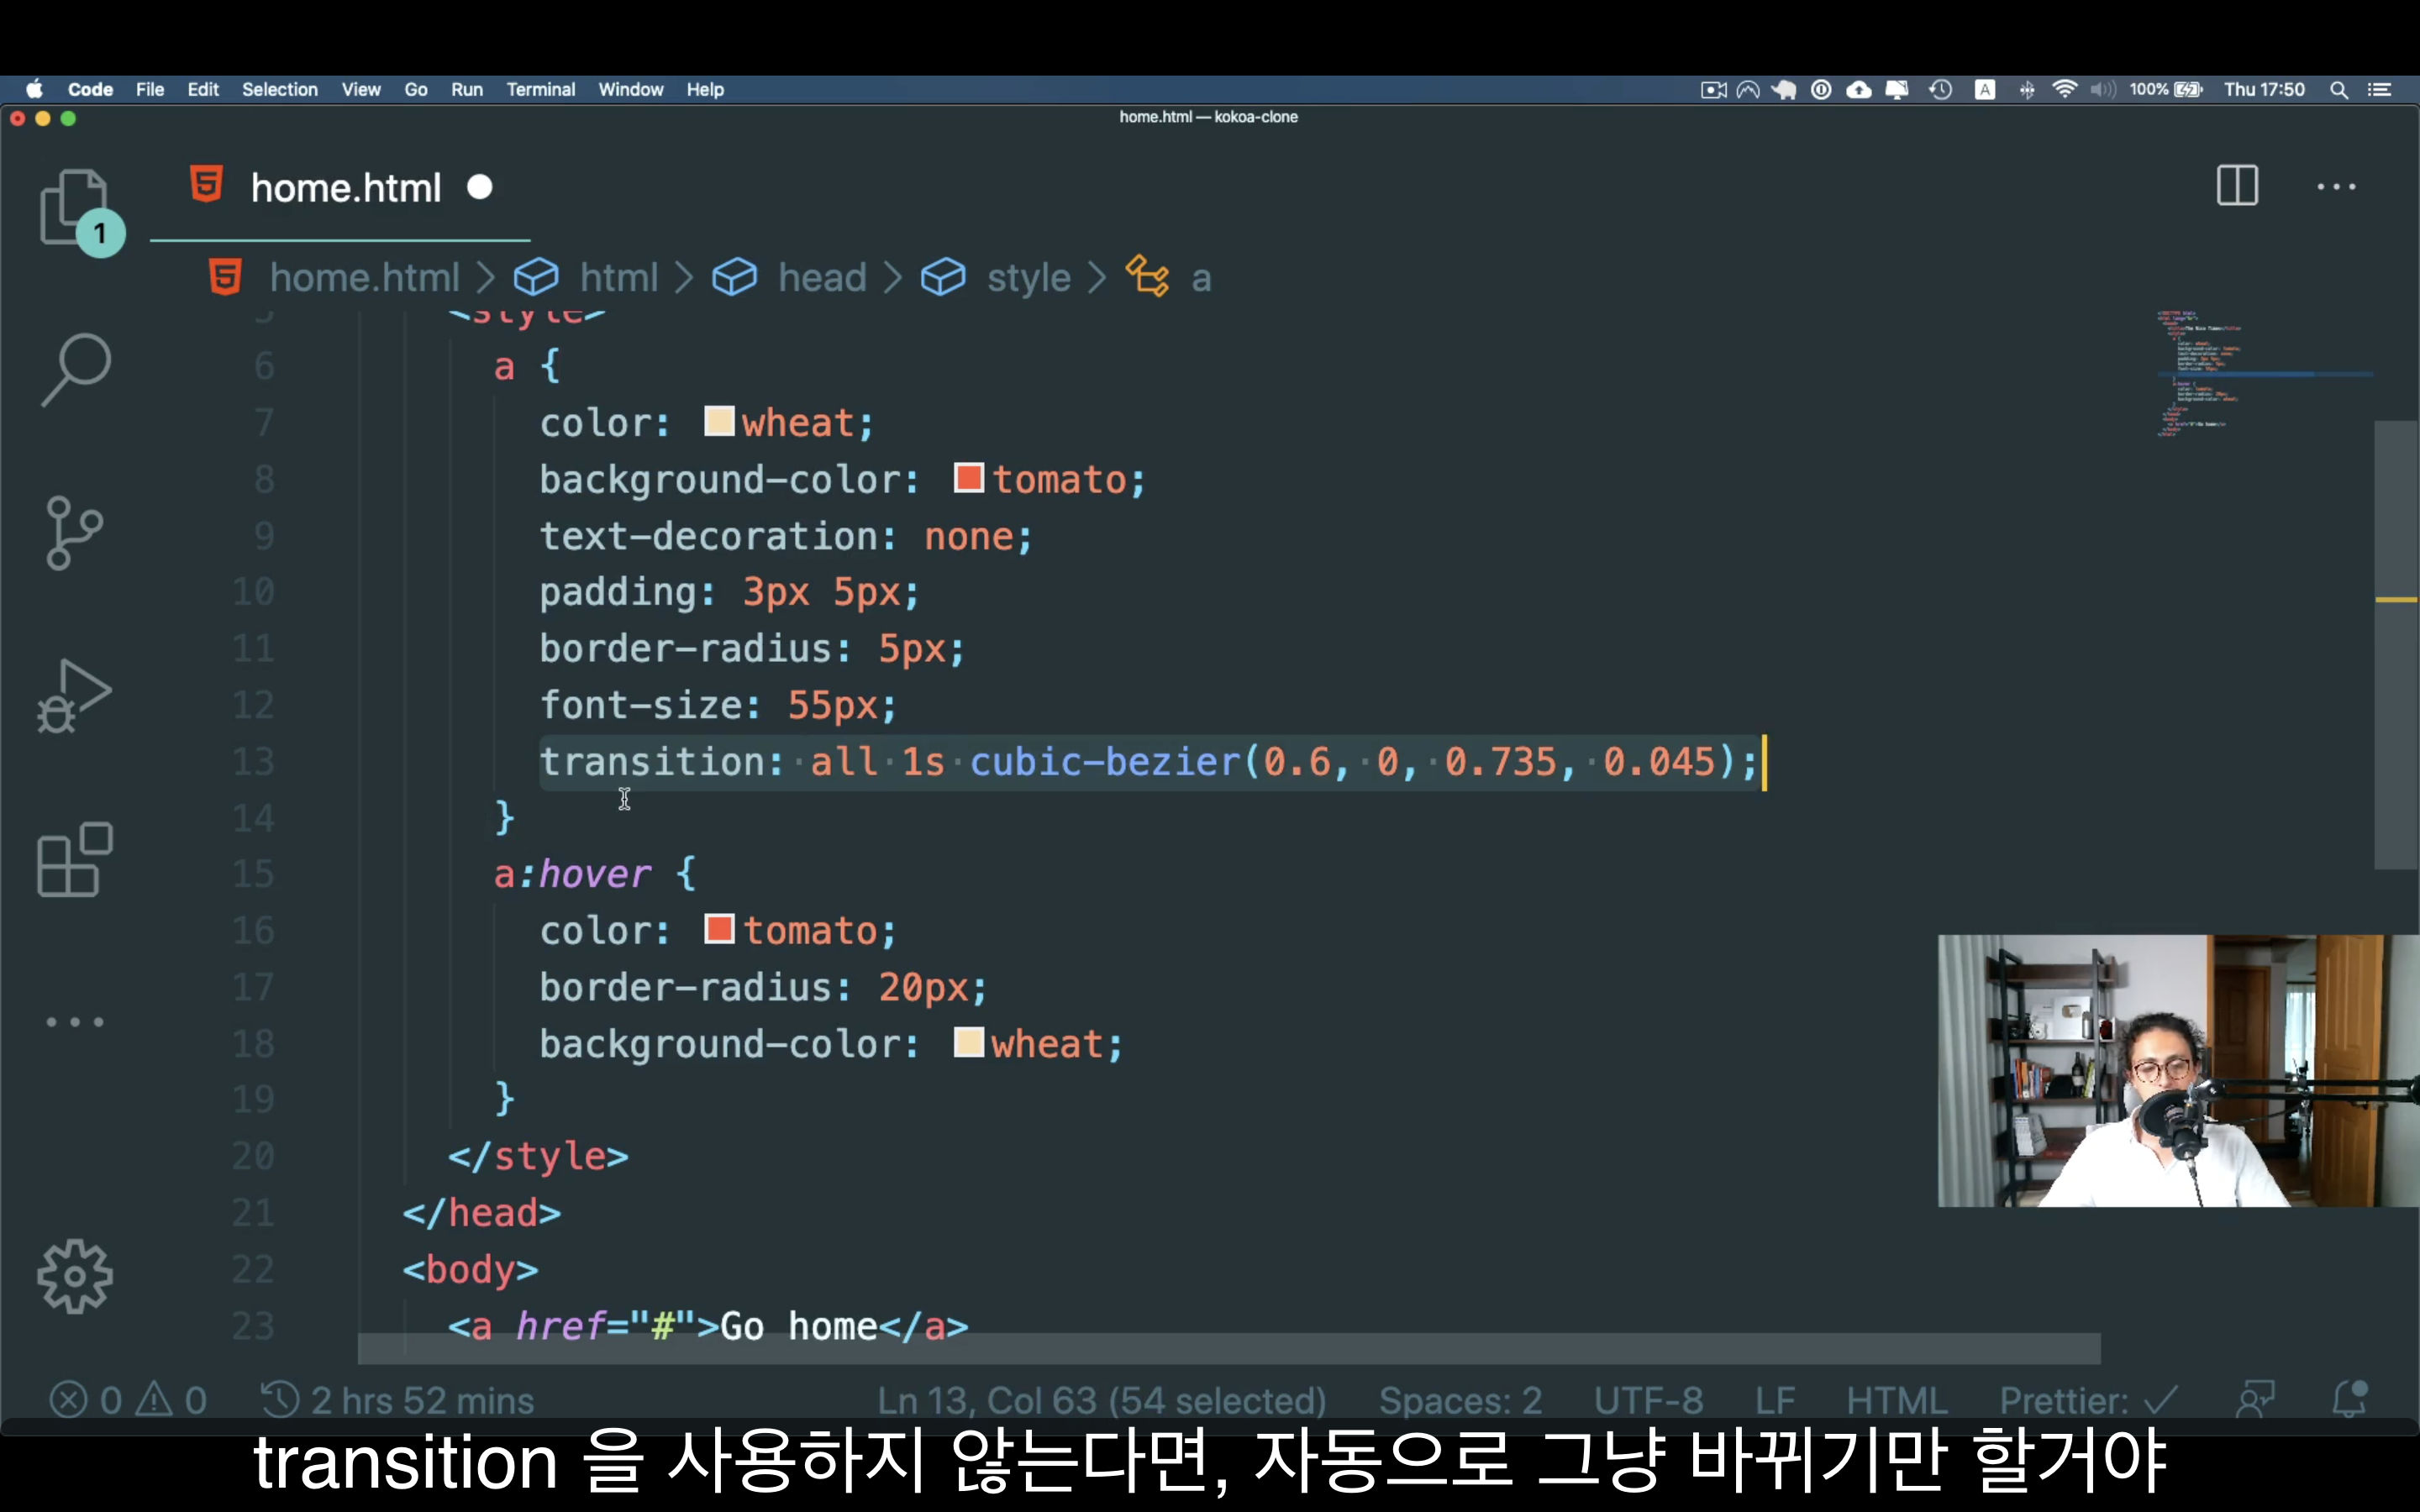Select the home.html editor tab
Viewport: 2420px width, 1512px height.
345,188
